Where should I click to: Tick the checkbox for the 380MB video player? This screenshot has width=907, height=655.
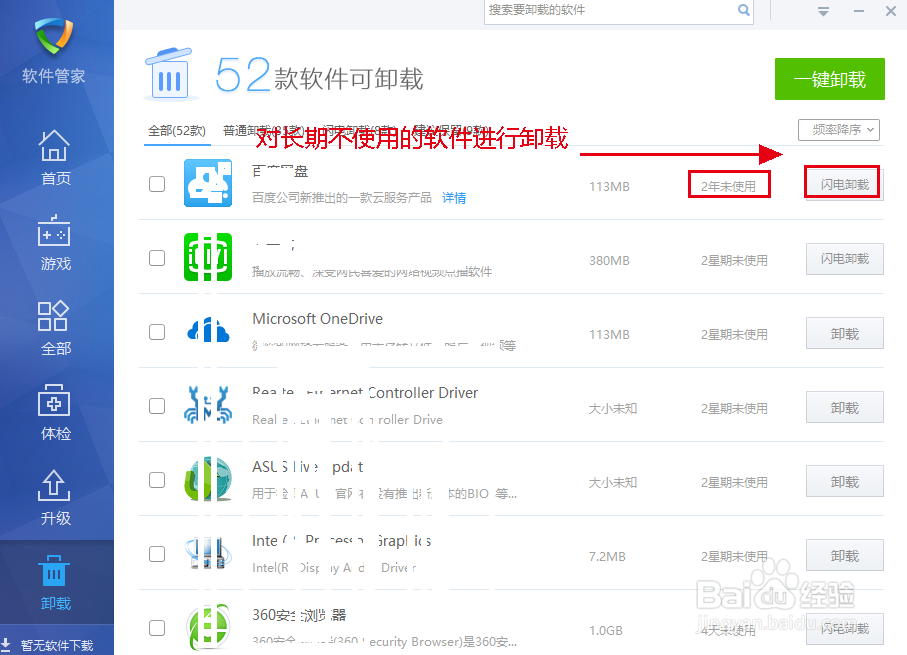pyautogui.click(x=157, y=258)
